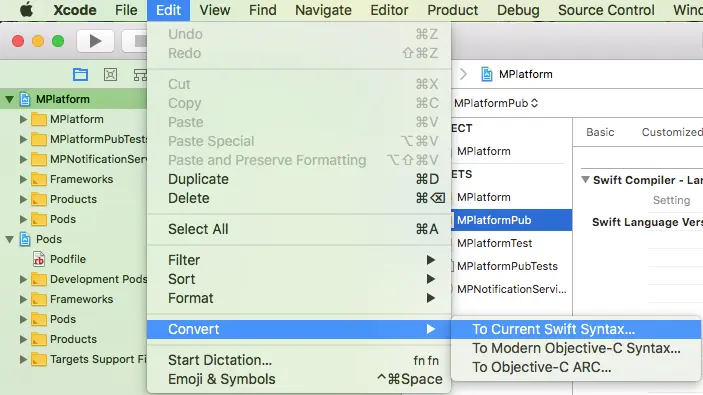Click the Run play button in toolbar
Screen dimensions: 703x395
pos(95,41)
